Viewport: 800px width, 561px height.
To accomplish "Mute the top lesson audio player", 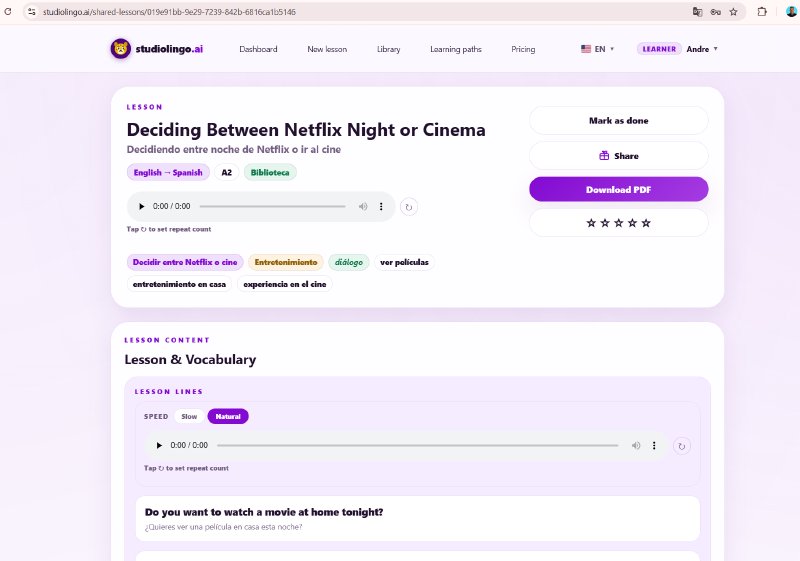I will 363,207.
